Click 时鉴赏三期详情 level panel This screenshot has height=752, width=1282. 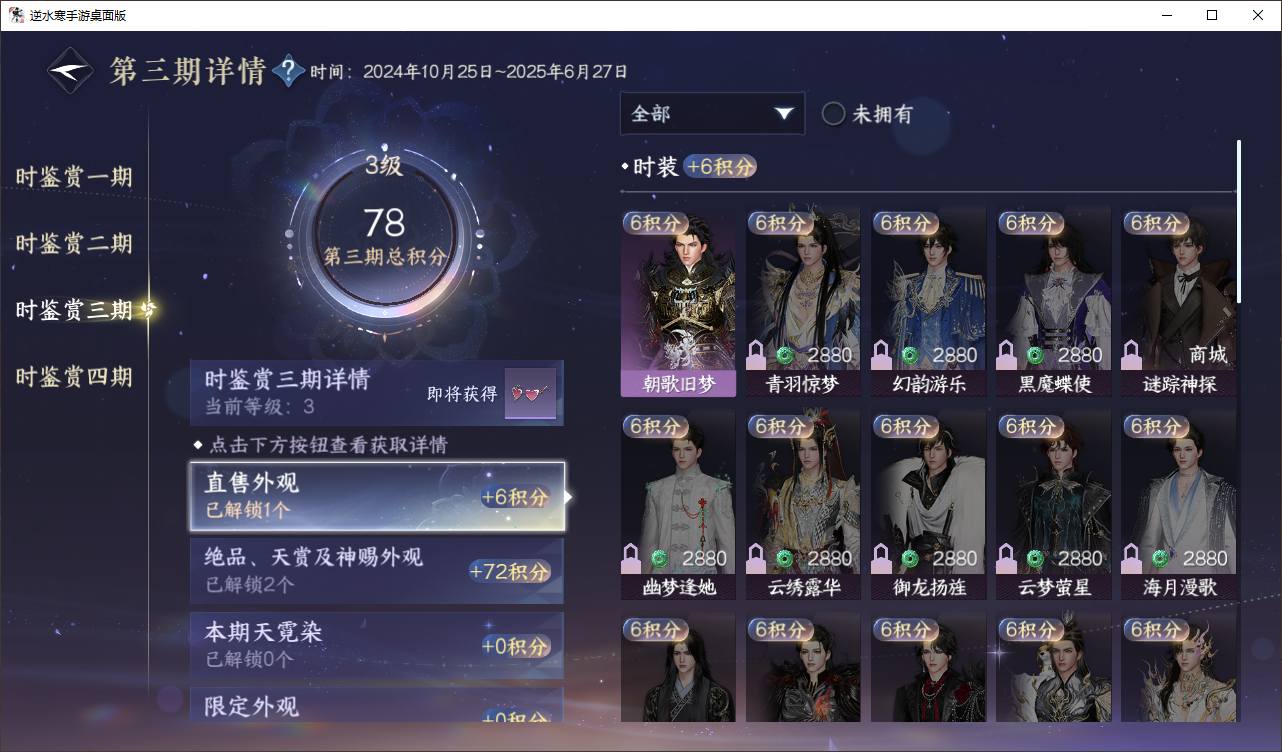(x=377, y=393)
